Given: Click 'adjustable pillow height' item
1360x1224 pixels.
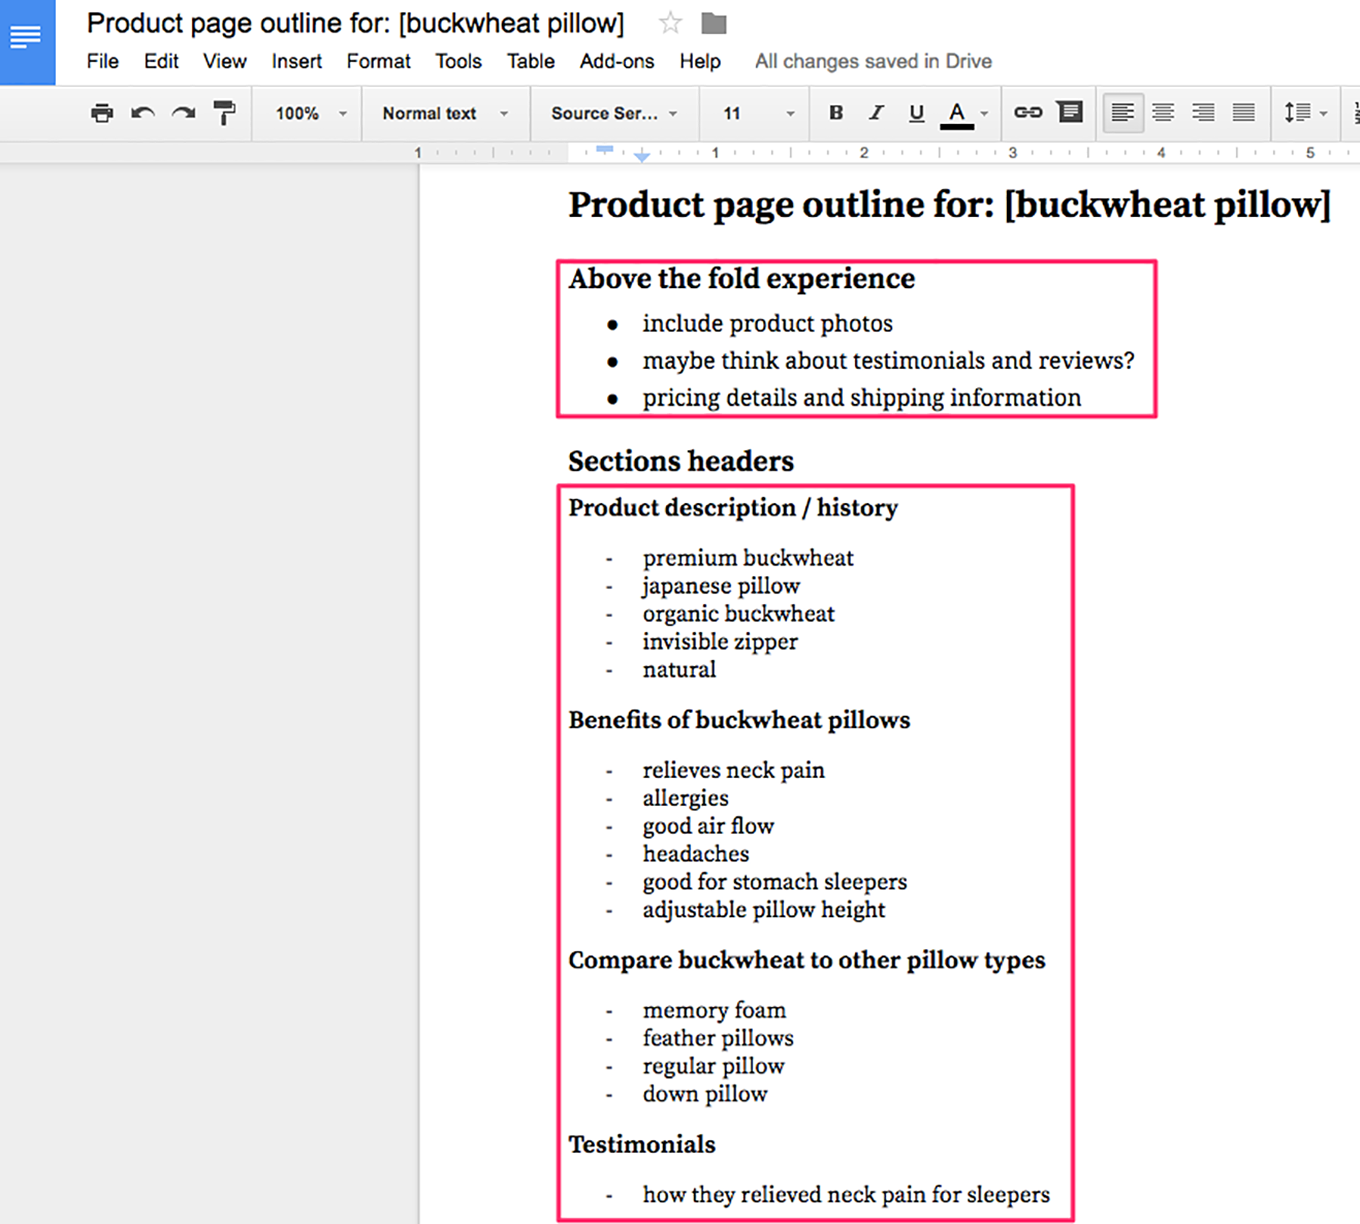Looking at the screenshot, I should pyautogui.click(x=764, y=910).
